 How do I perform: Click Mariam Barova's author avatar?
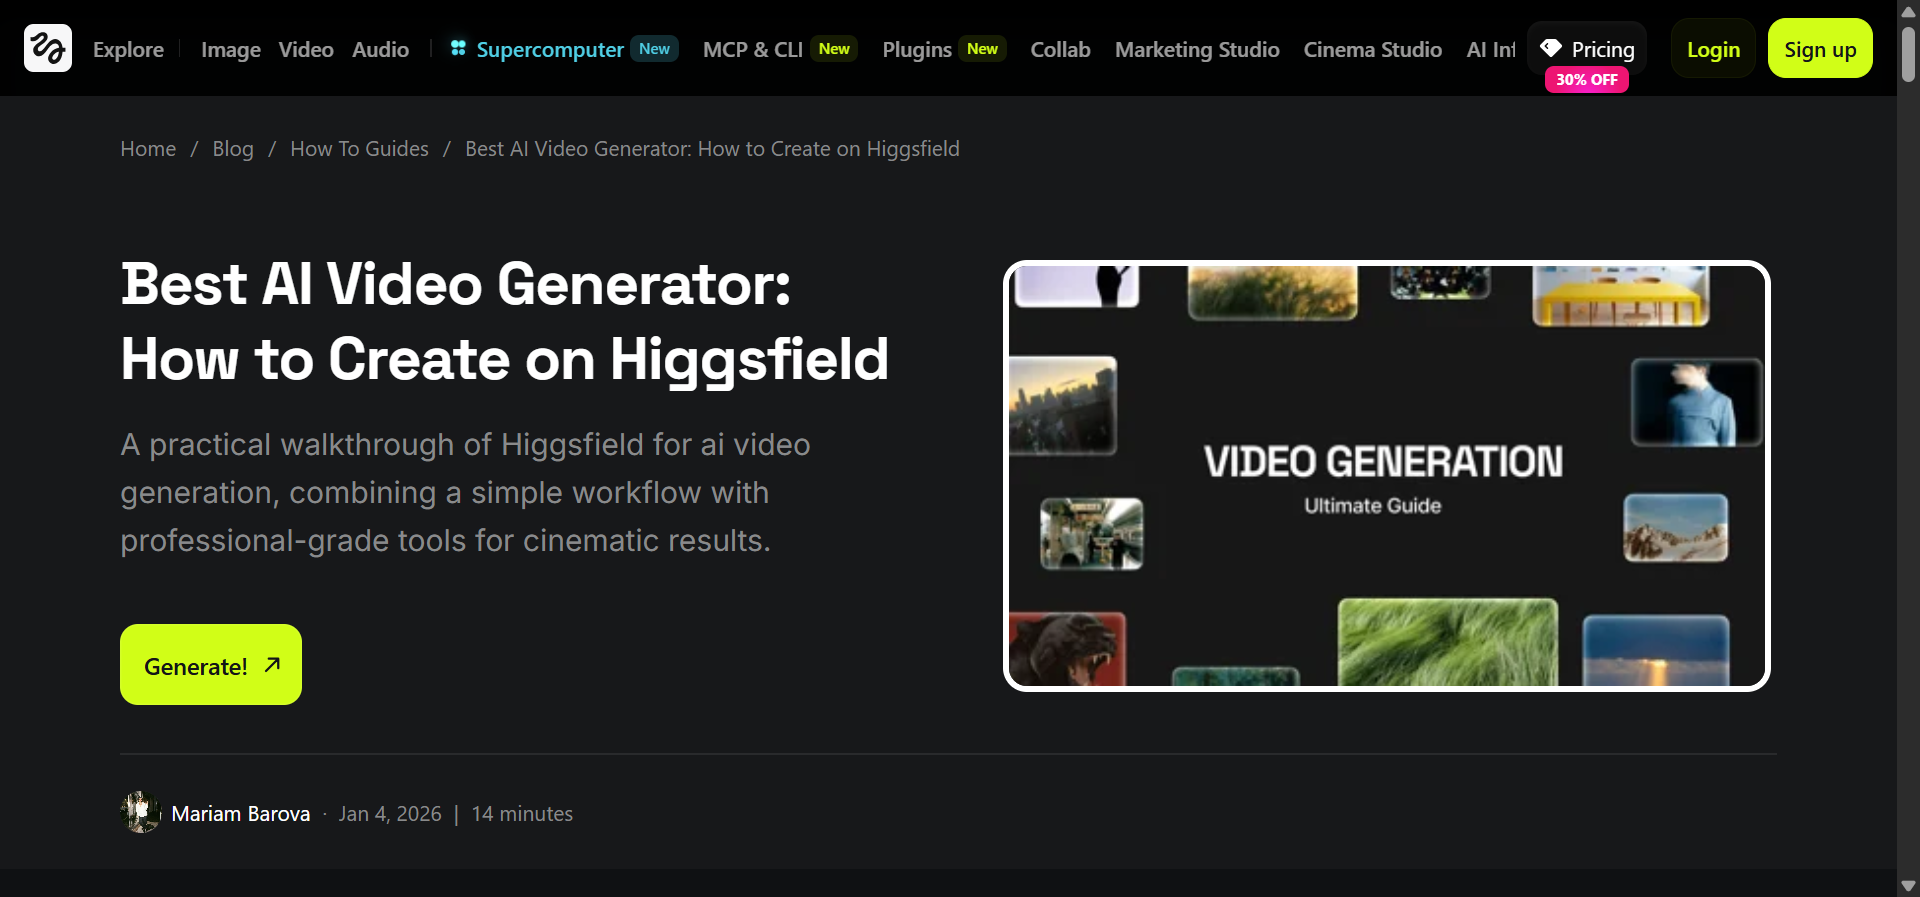point(141,813)
